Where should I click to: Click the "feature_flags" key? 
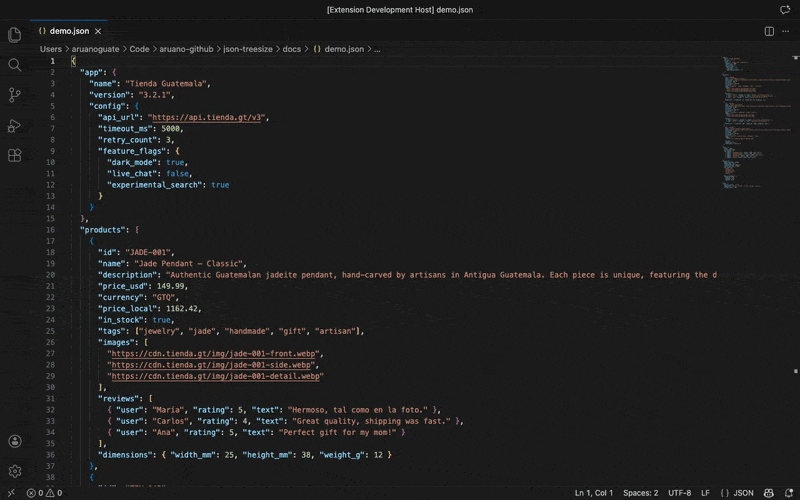(x=132, y=151)
